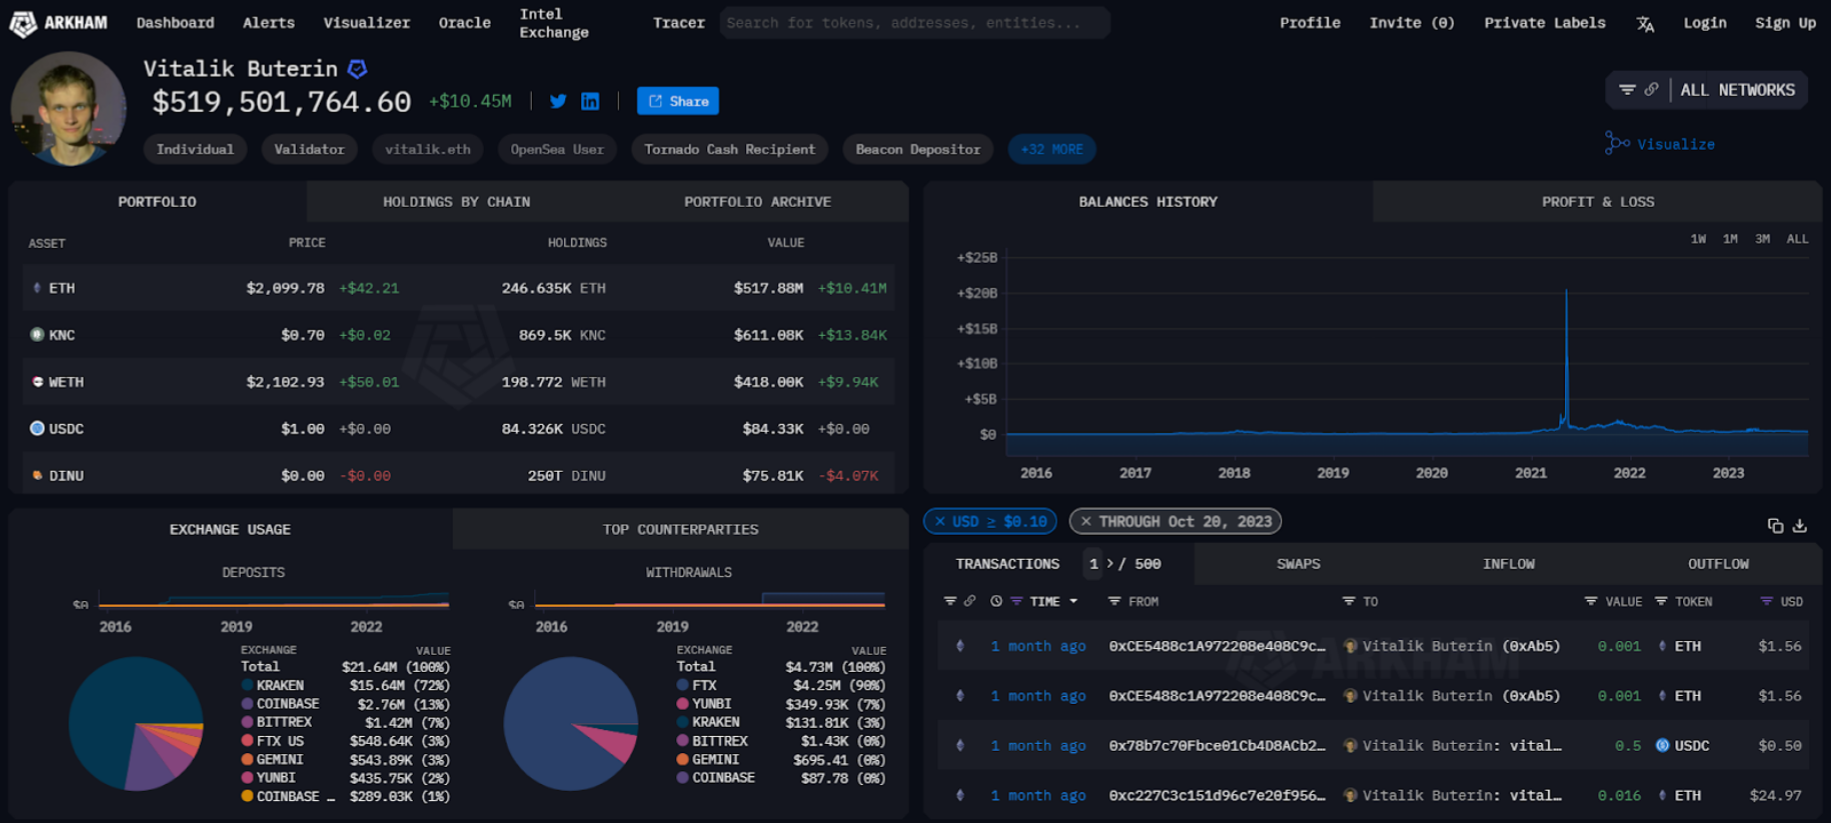The width and height of the screenshot is (1831, 823).
Task: Open Invite (0) link
Action: pyautogui.click(x=1411, y=23)
